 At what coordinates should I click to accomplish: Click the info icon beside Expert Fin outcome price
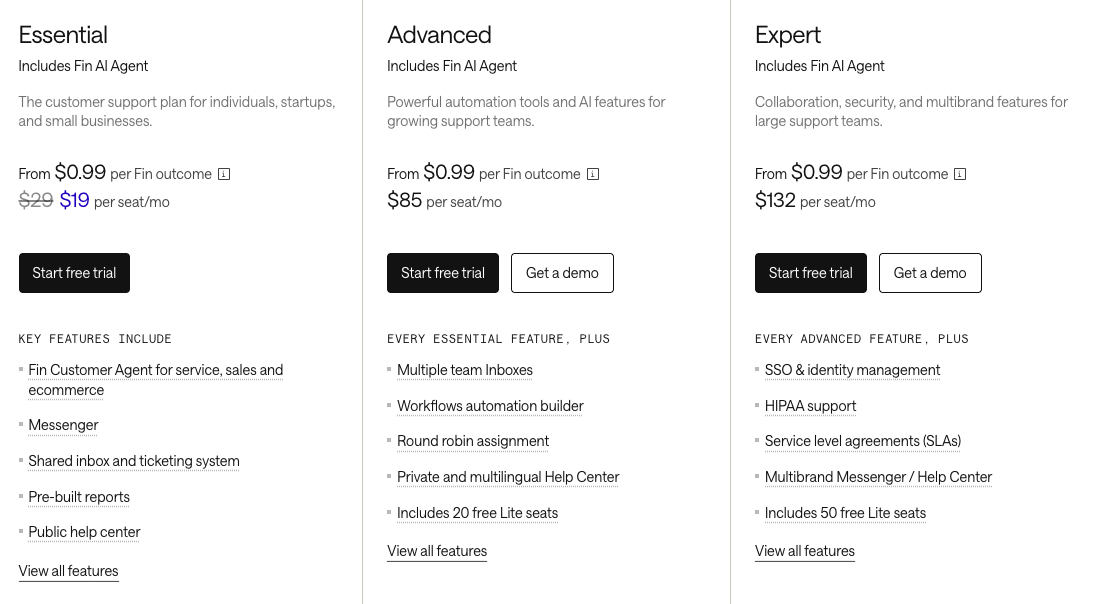click(x=960, y=174)
